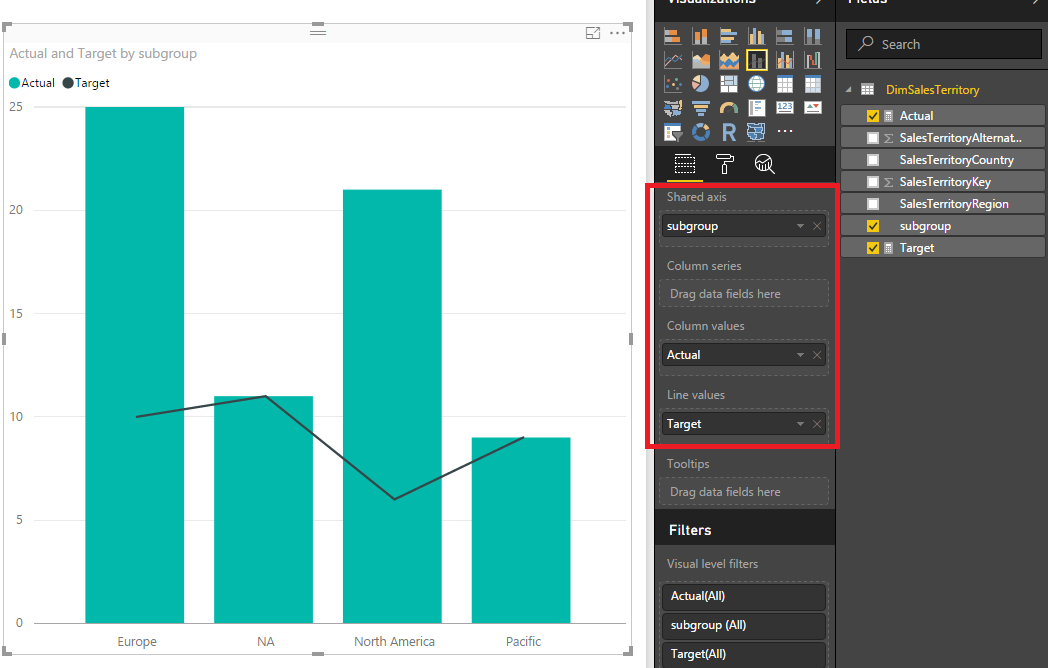Open the Actual Column values dropdown arrow
The image size is (1048, 668).
click(x=800, y=355)
